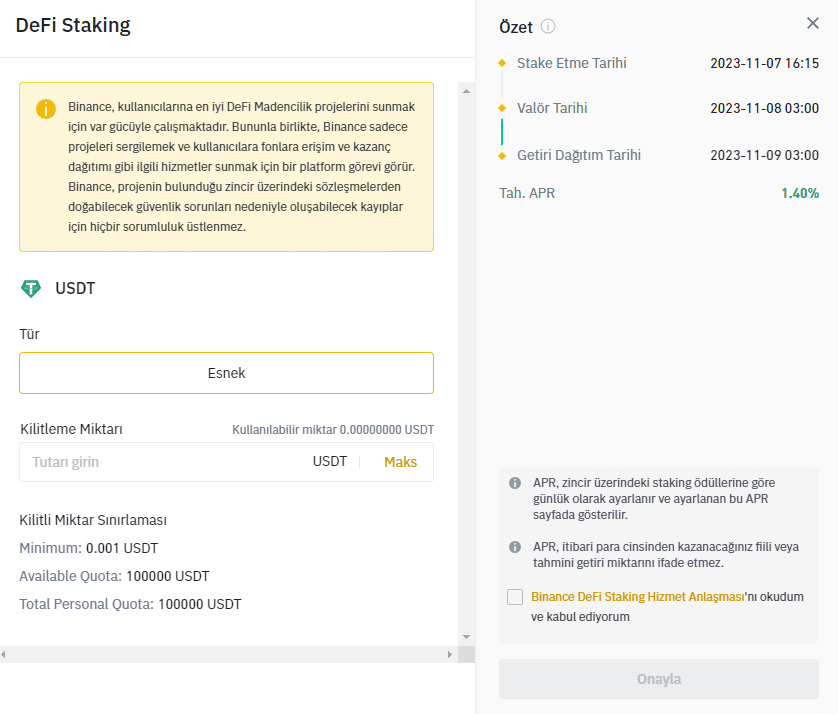Click the Tah. APR label

point(527,193)
